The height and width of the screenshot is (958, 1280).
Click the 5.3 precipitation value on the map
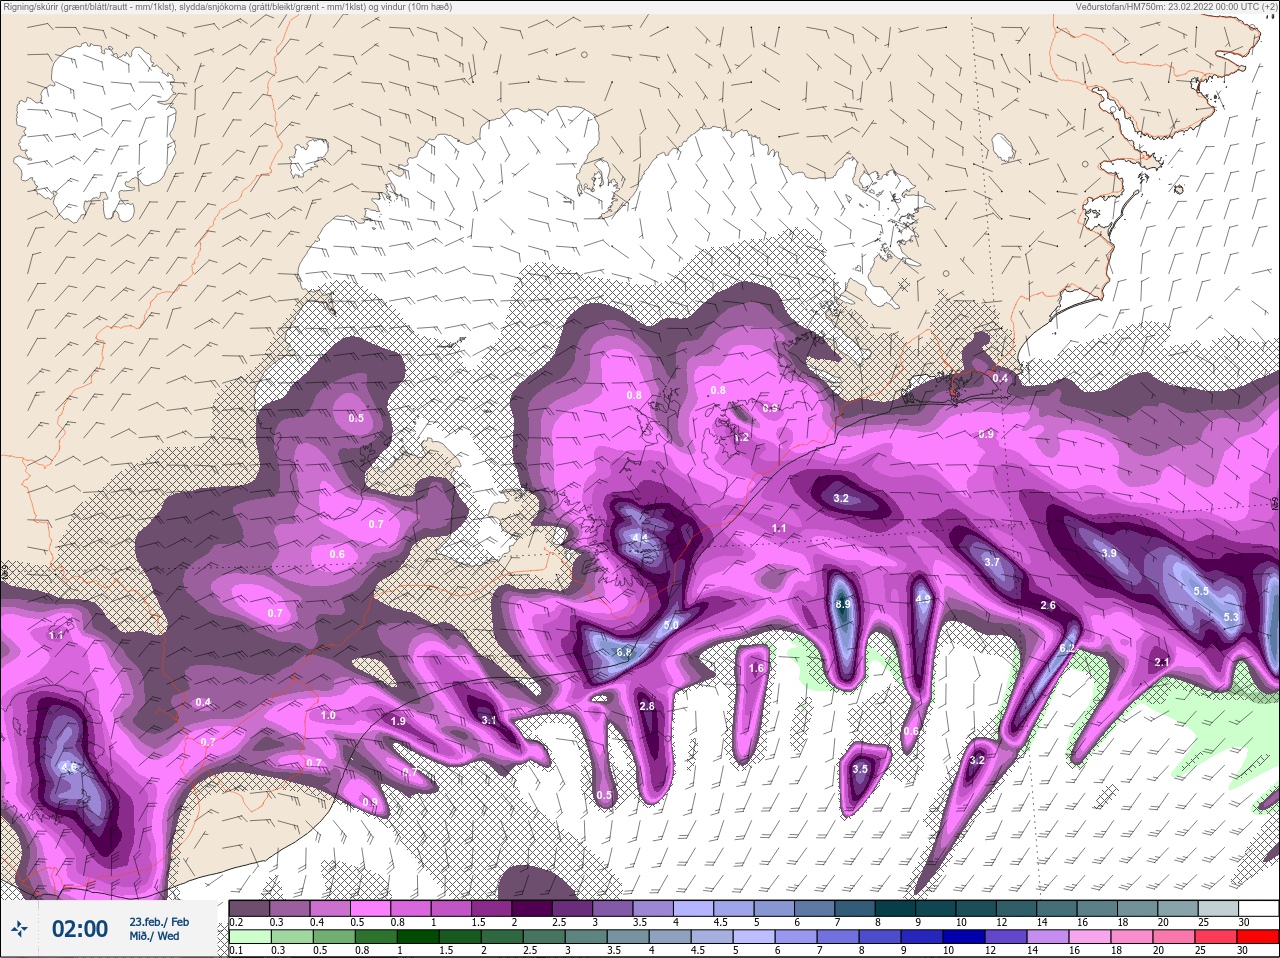pyautogui.click(x=1231, y=617)
